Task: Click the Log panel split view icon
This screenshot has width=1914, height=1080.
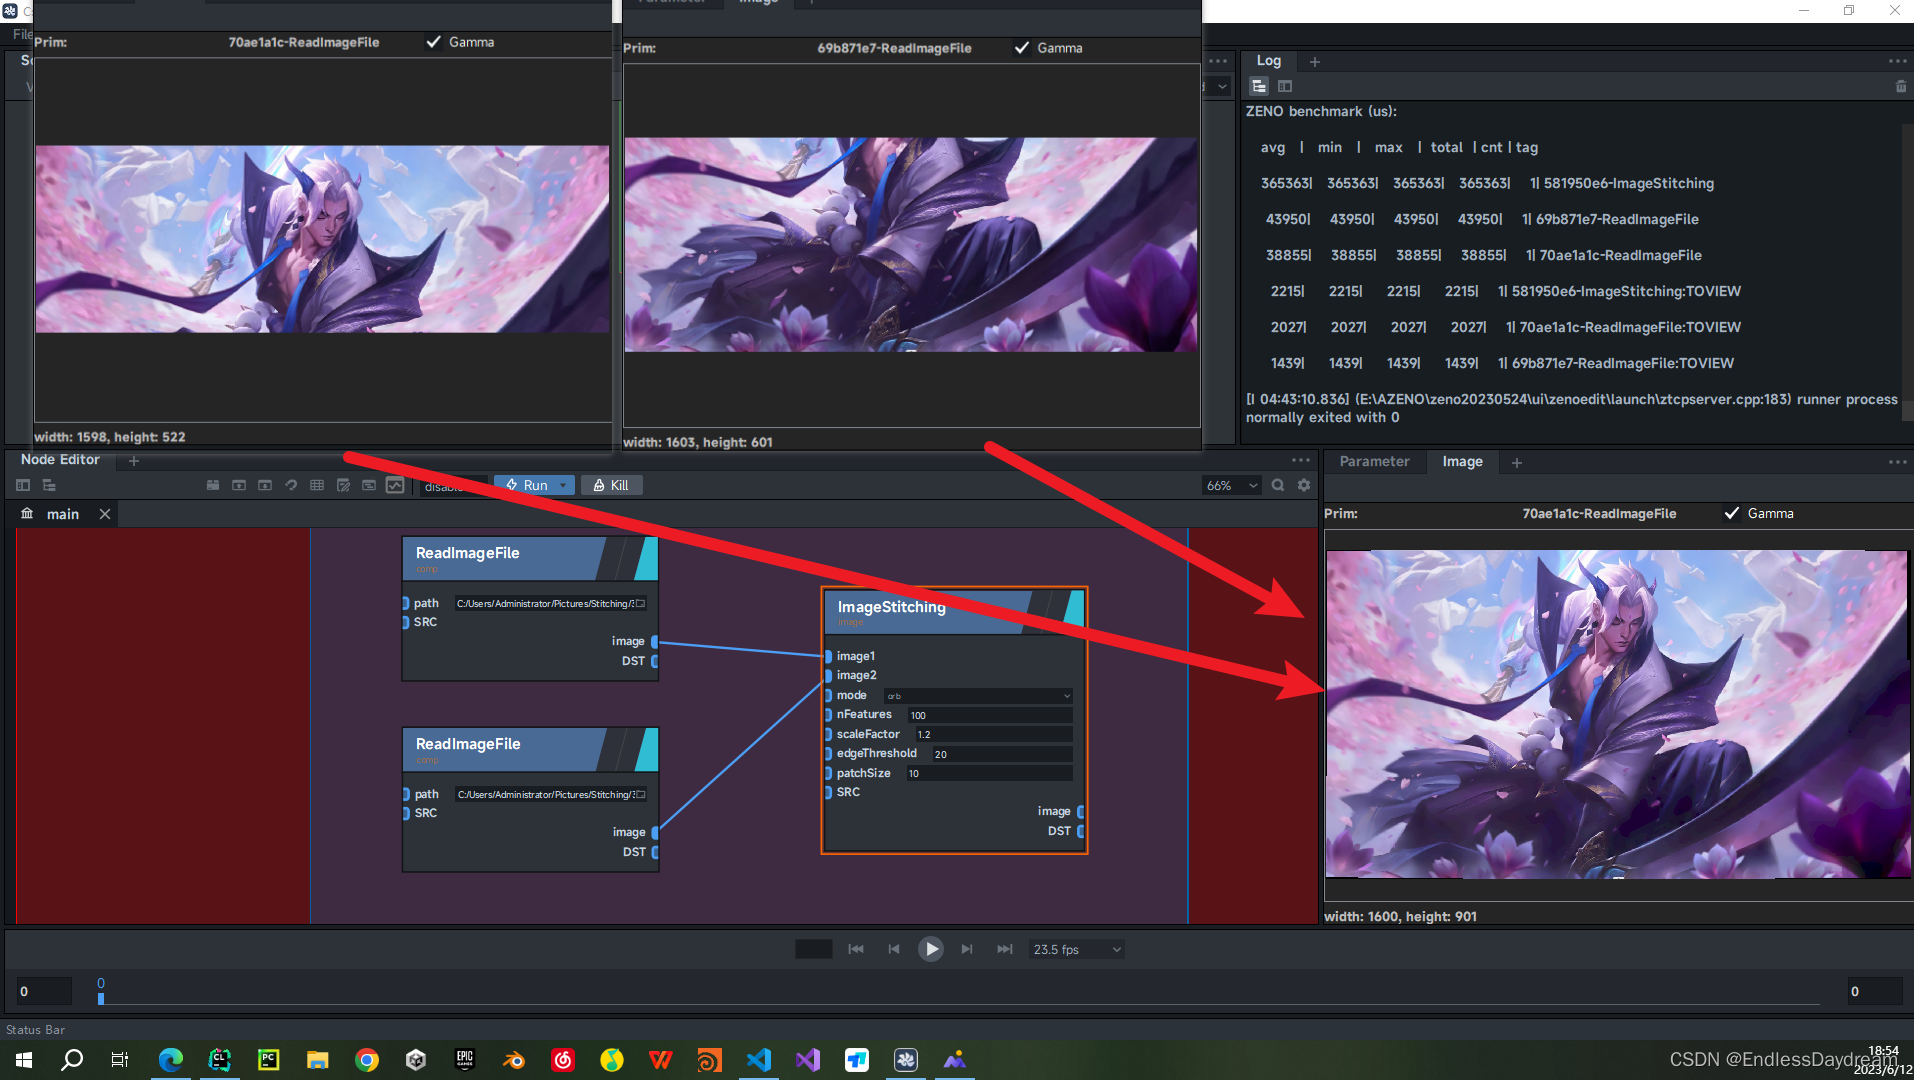Action: coord(1285,86)
